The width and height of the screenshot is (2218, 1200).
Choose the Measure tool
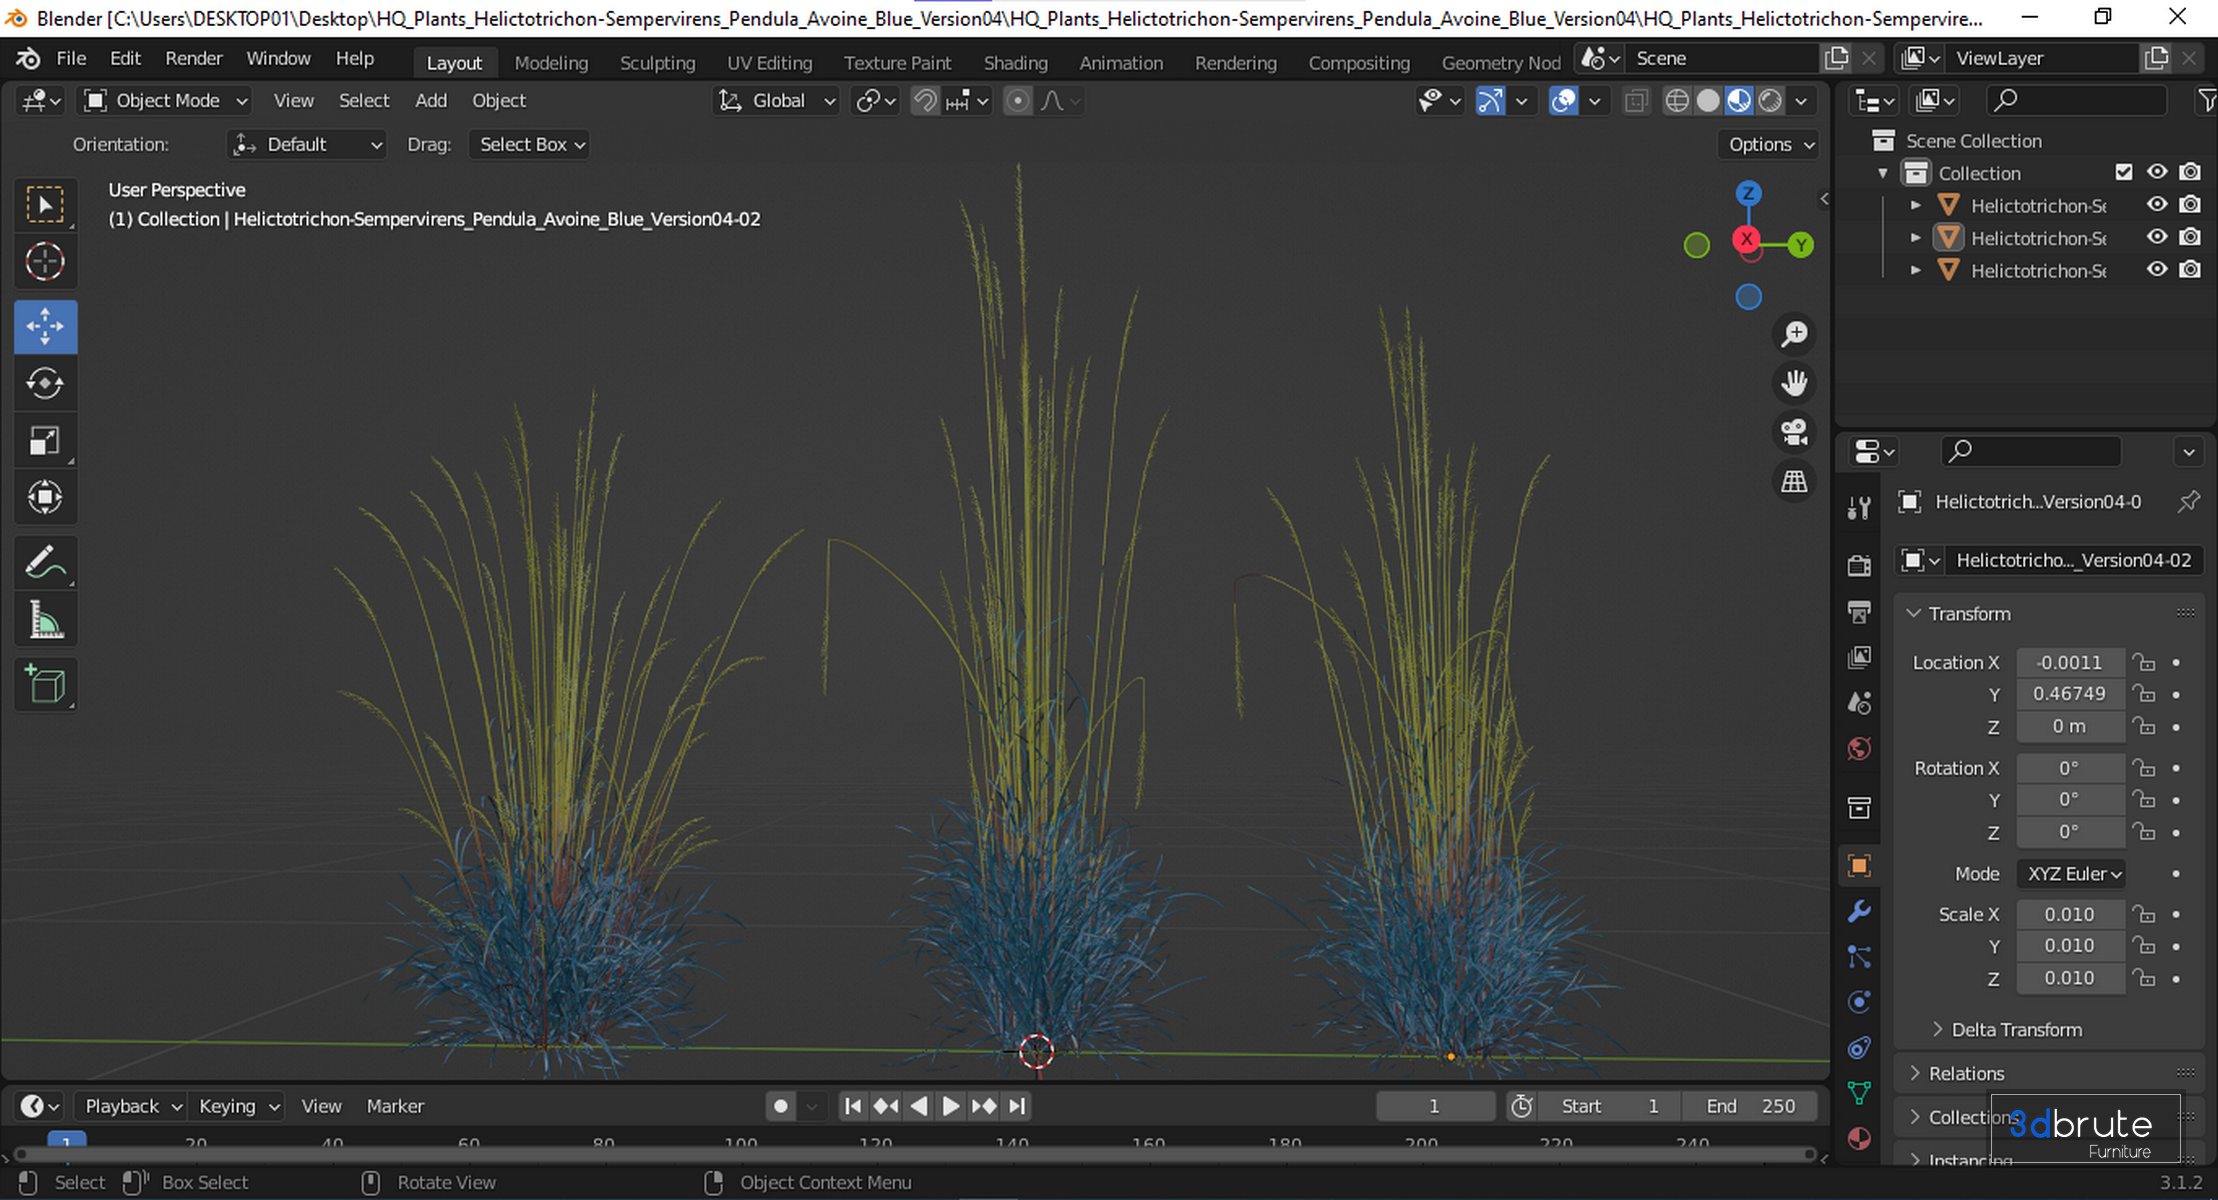[x=45, y=621]
